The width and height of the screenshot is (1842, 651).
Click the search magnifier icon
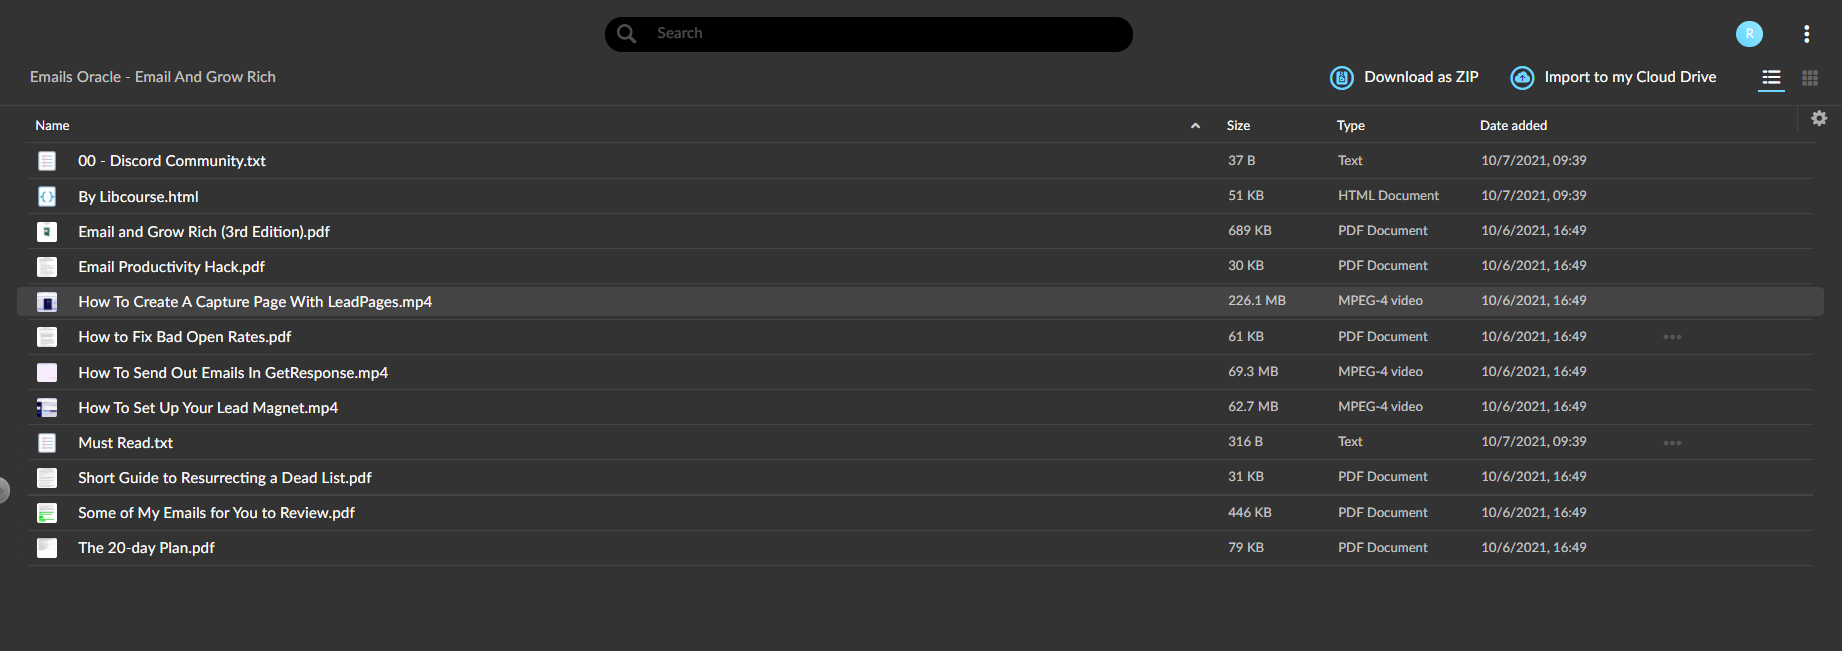tap(627, 34)
